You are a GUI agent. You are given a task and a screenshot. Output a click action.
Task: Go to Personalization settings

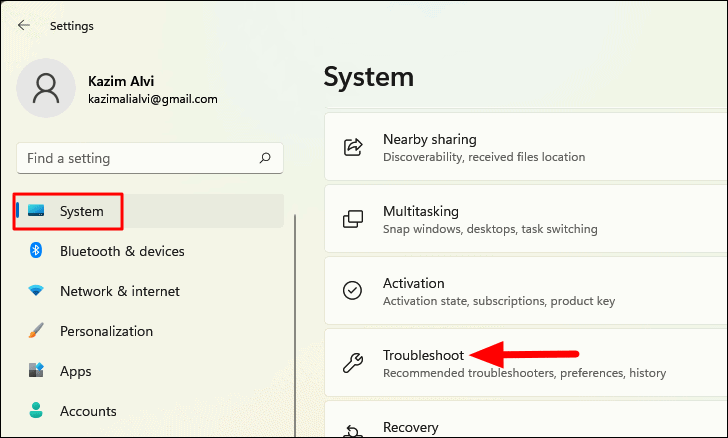pos(150,331)
